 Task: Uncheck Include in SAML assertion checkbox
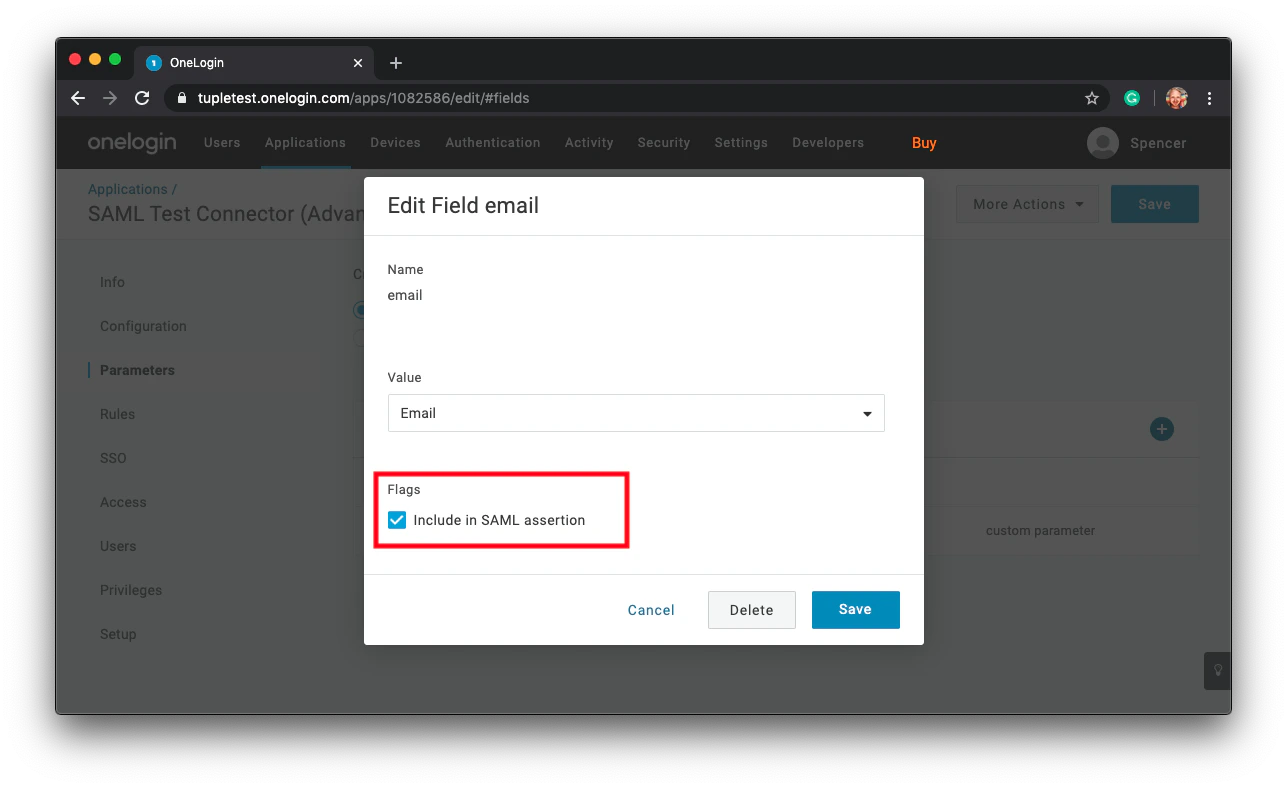coord(397,520)
